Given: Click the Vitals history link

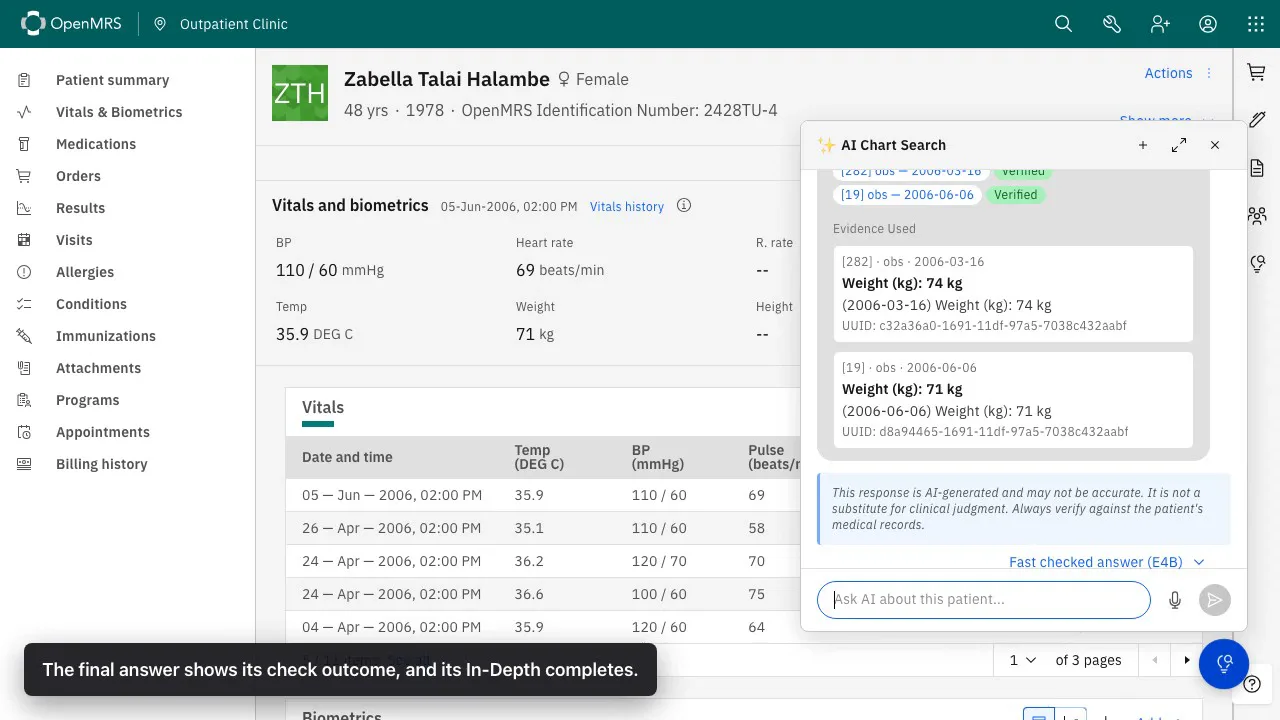Looking at the screenshot, I should (627, 207).
